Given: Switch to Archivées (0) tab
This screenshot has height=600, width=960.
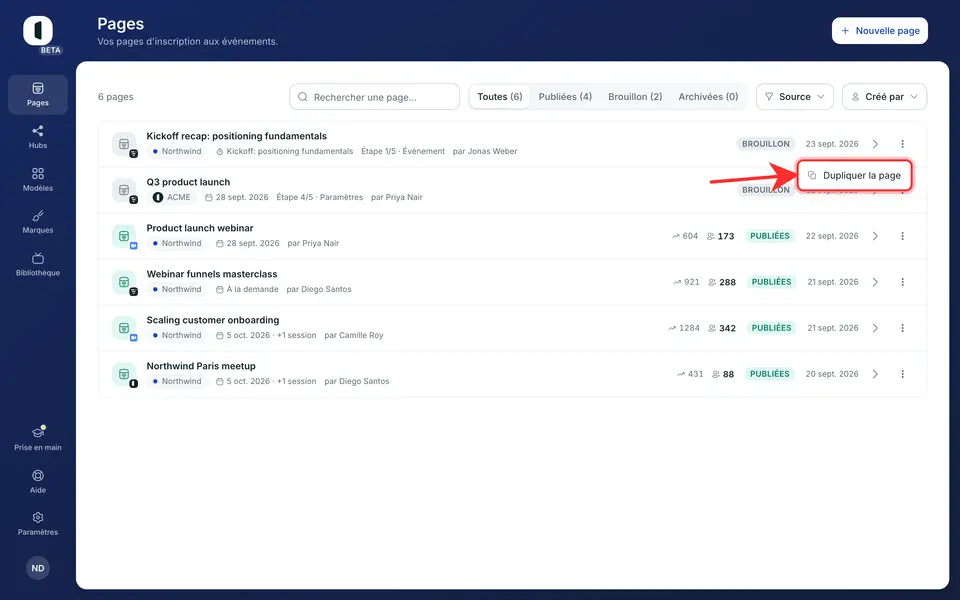Looking at the screenshot, I should [708, 97].
